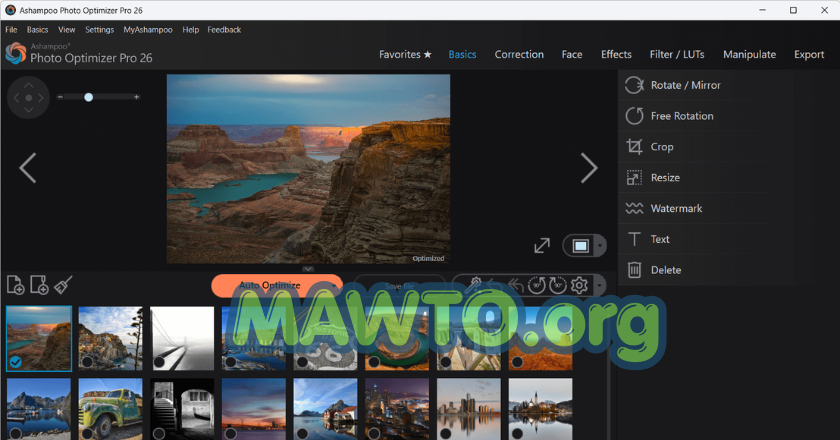
Task: Open the View menu
Action: click(66, 30)
